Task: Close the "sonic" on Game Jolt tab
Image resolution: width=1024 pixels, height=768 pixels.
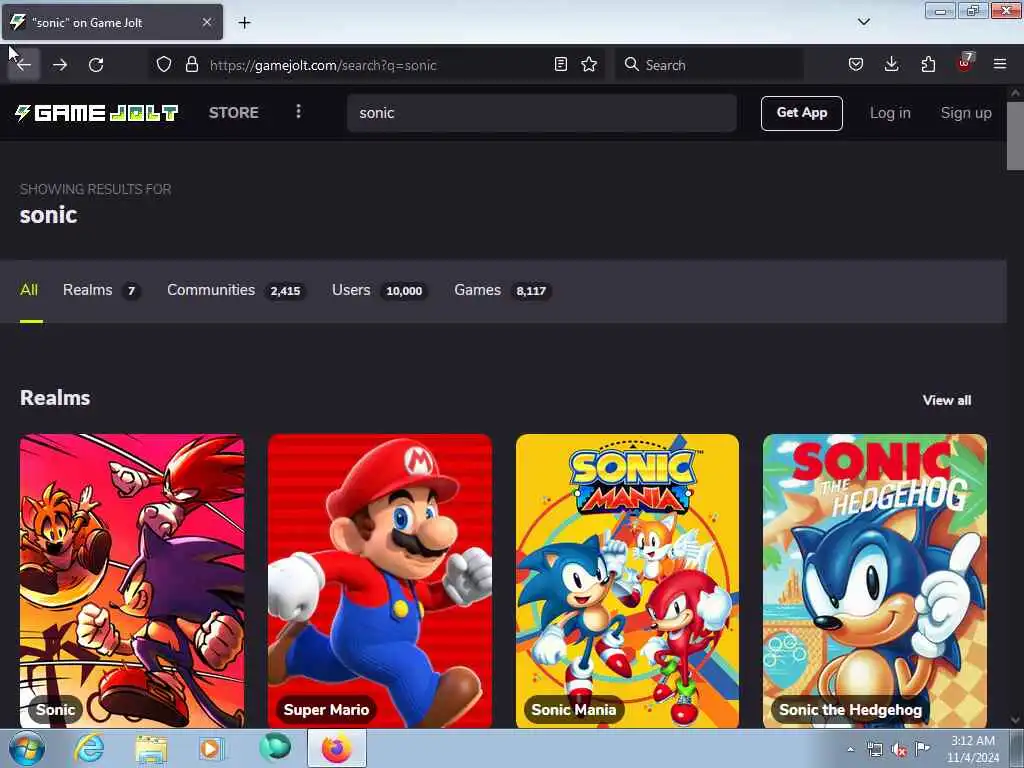Action: tap(207, 22)
